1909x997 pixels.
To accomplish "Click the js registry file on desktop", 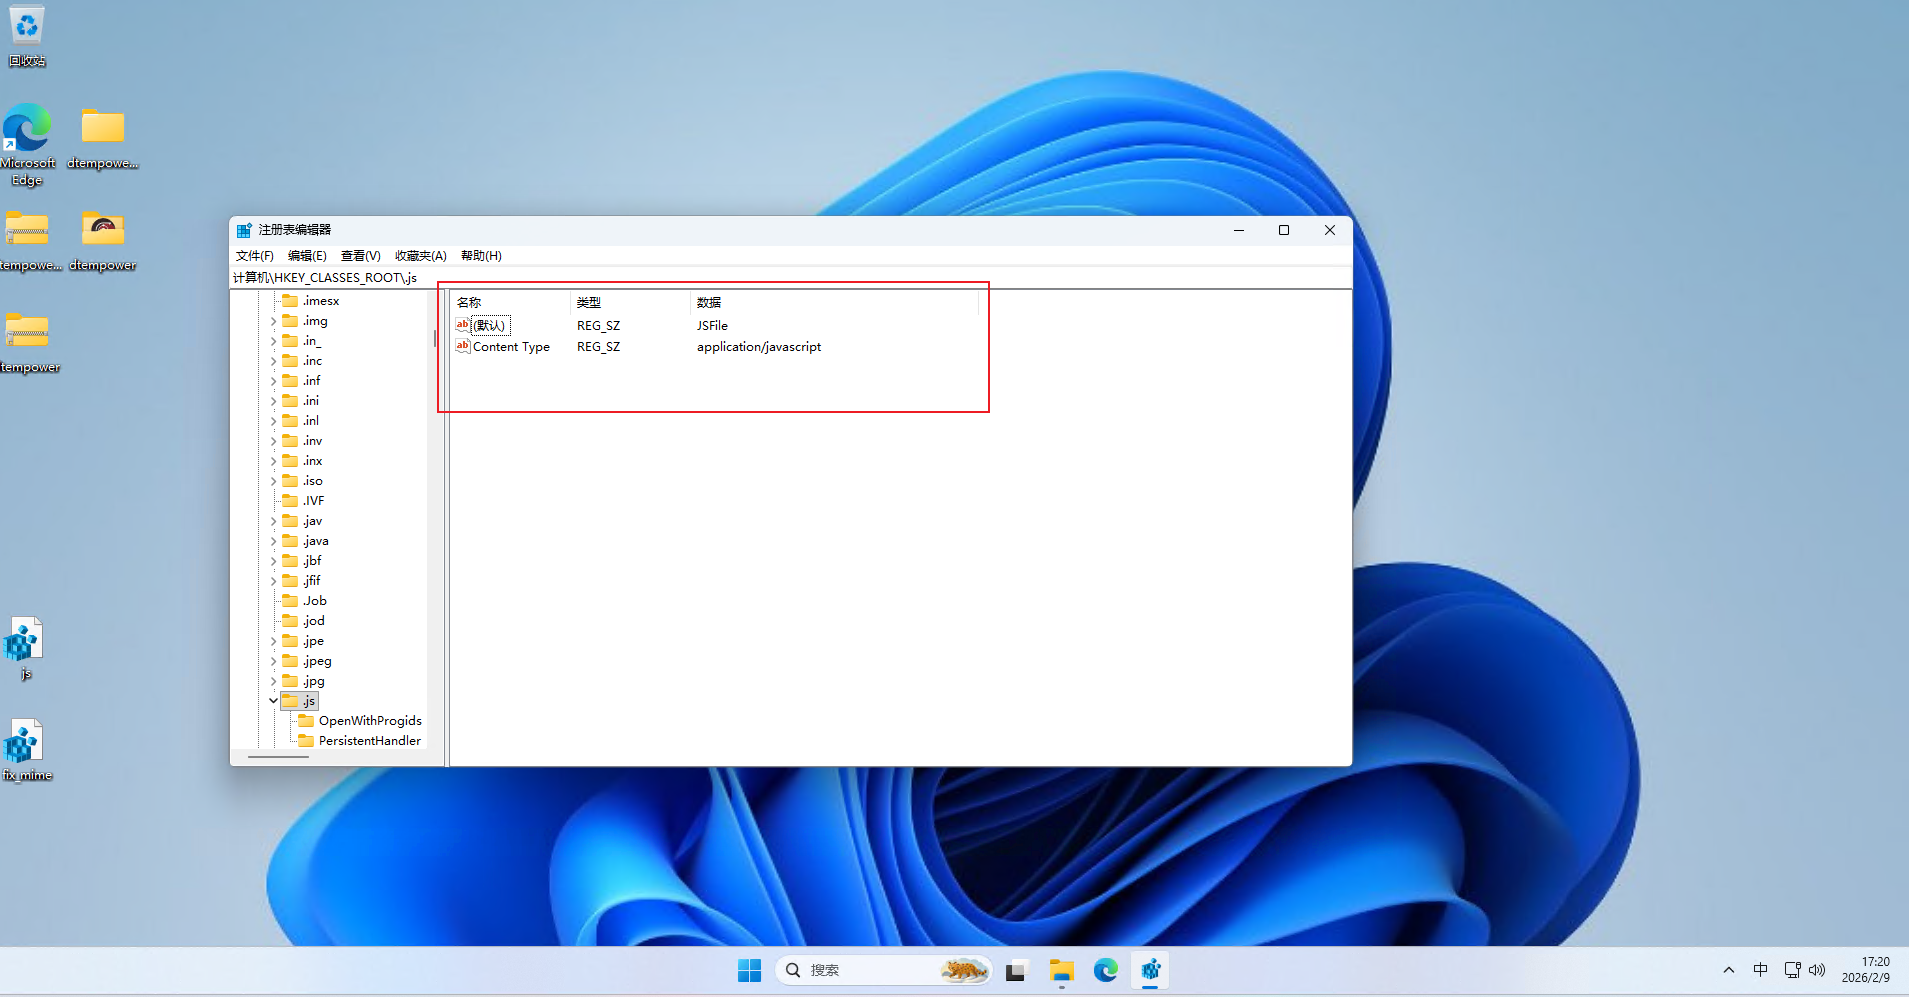I will click(x=25, y=643).
